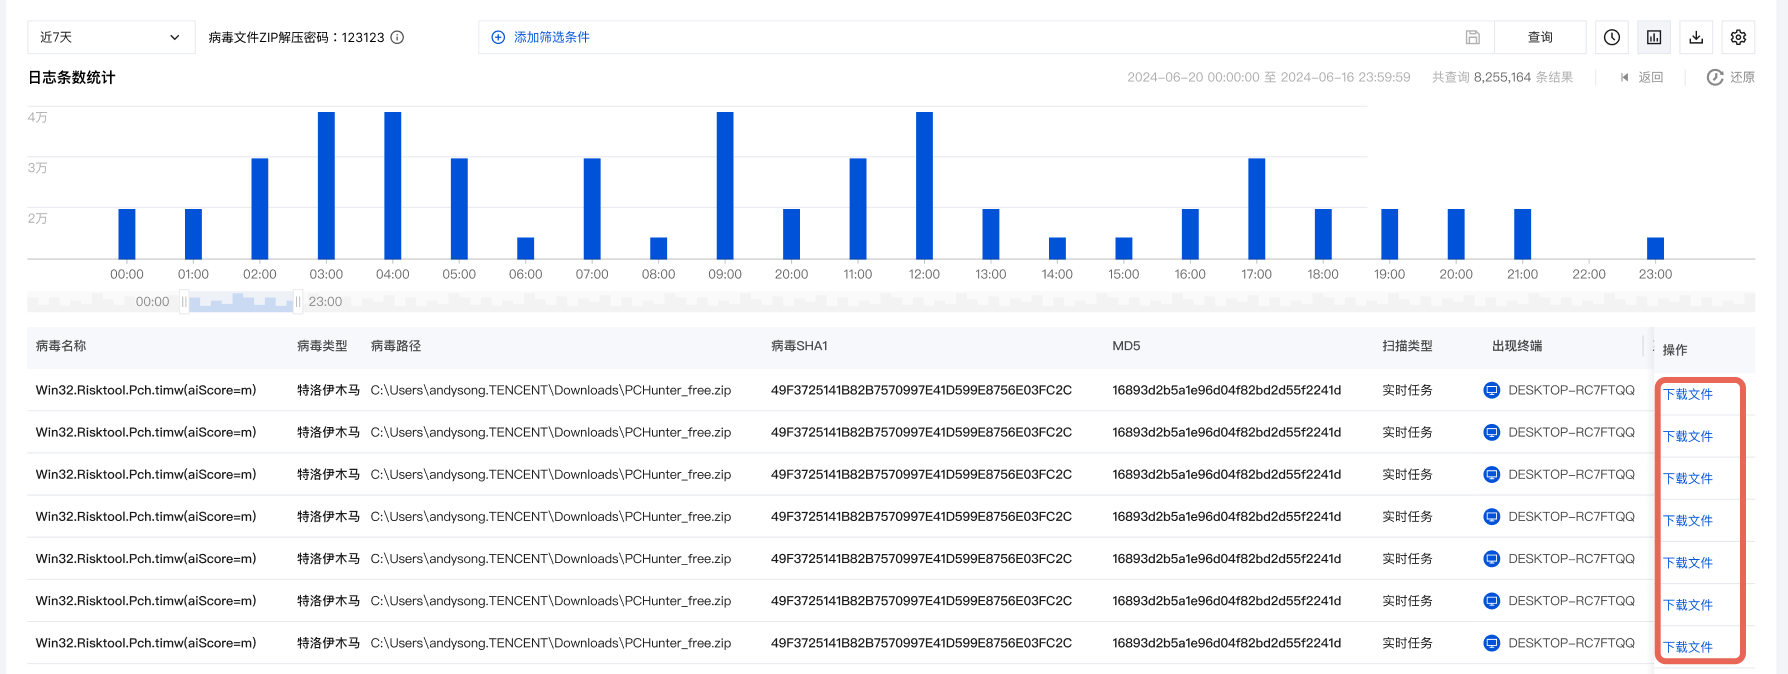Click the 09:00 bar in the chart
Screen dimensions: 1788x674
point(725,185)
